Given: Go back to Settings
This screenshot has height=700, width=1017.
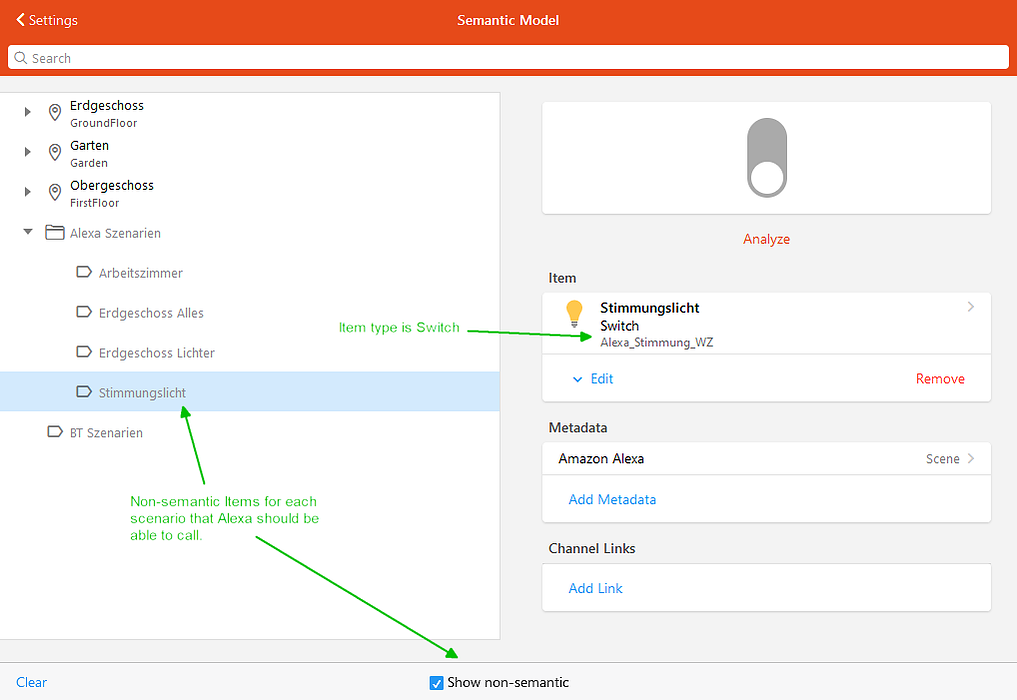Looking at the screenshot, I should tap(47, 20).
